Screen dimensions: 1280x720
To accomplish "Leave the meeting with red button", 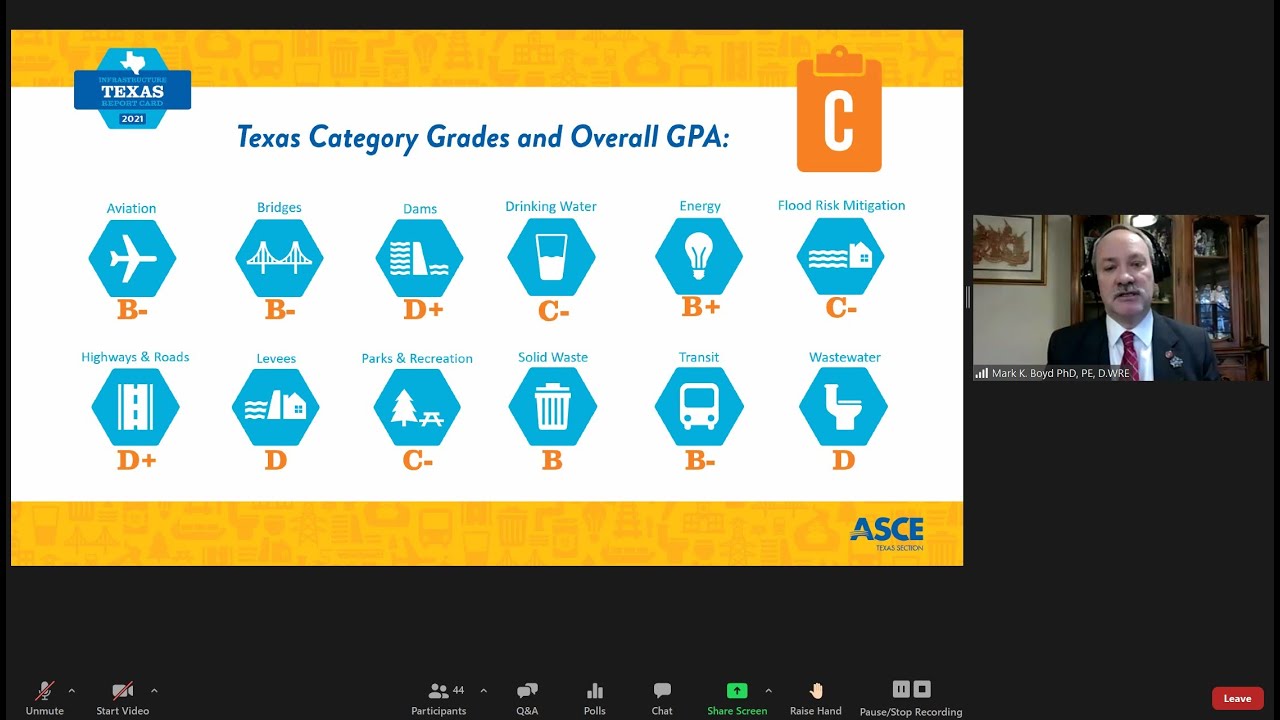I will [1237, 699].
